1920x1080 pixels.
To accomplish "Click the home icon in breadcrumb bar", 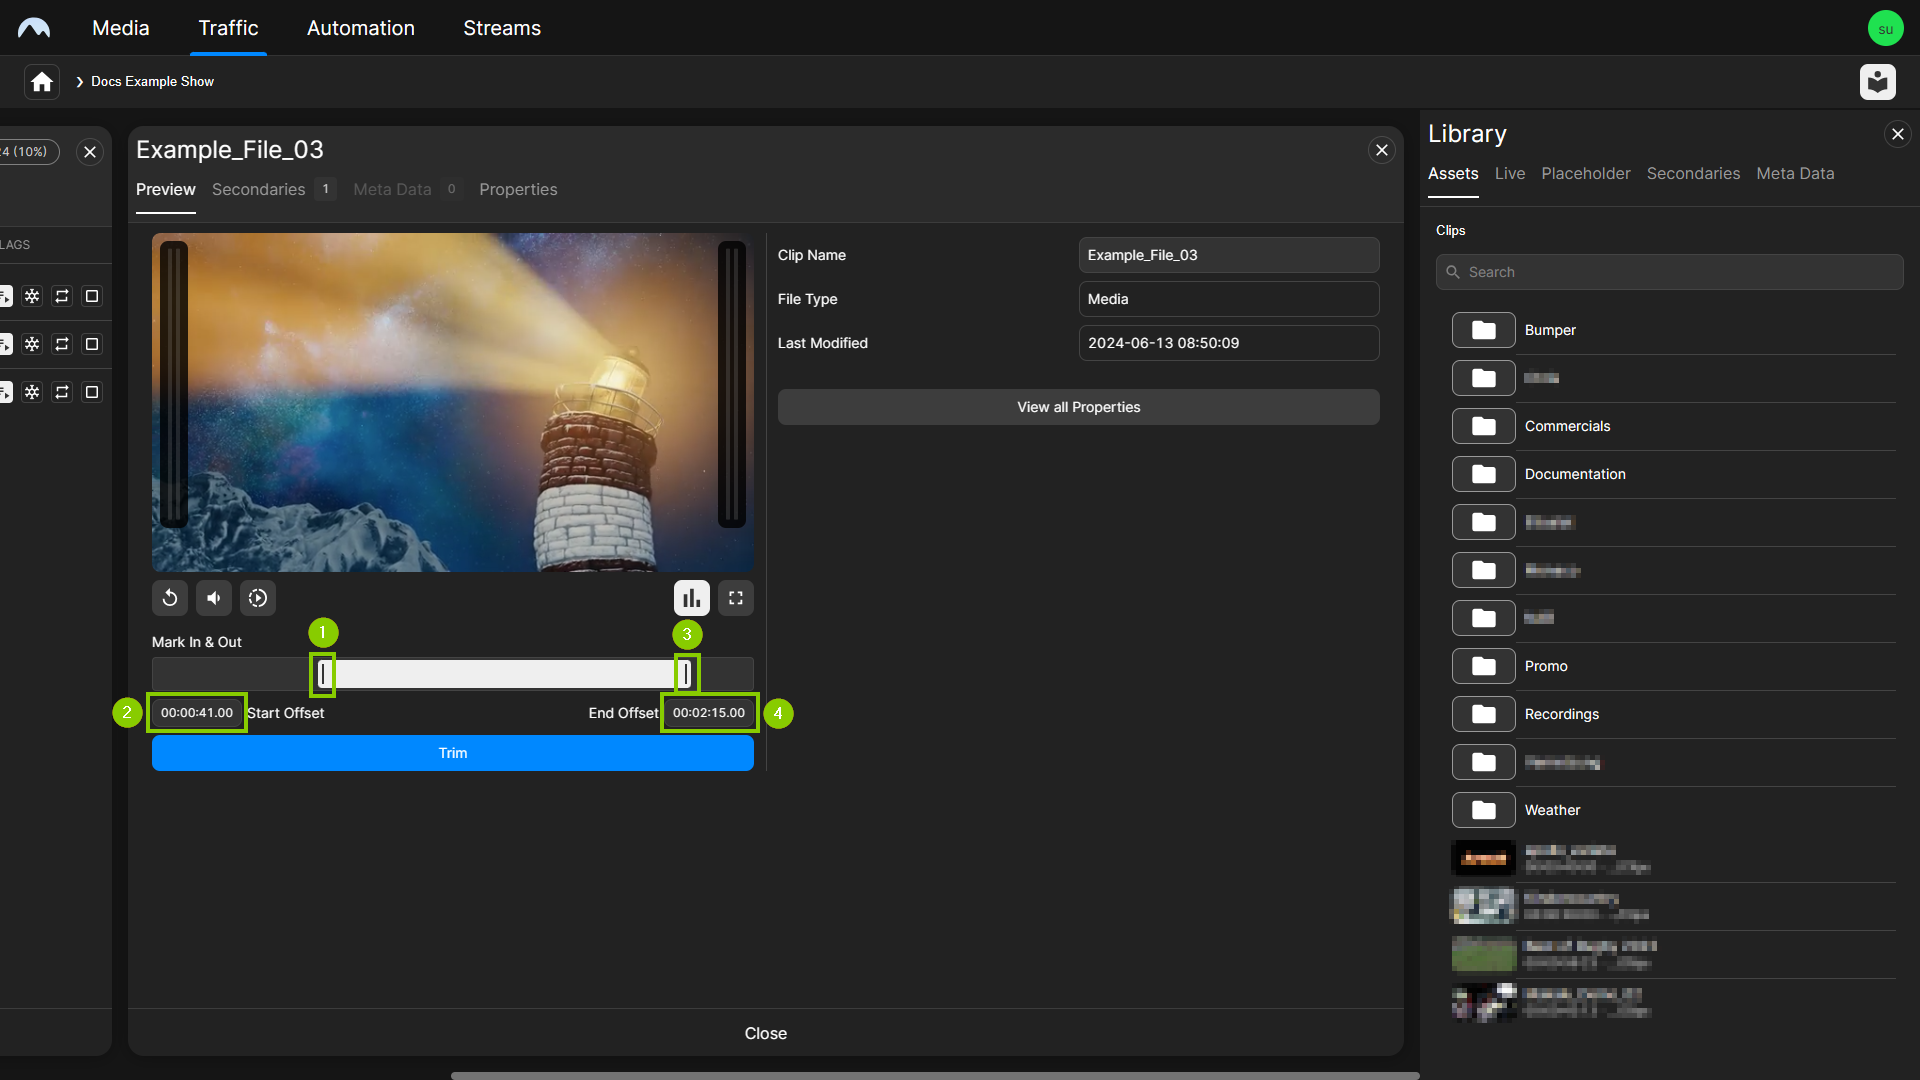I will (42, 82).
